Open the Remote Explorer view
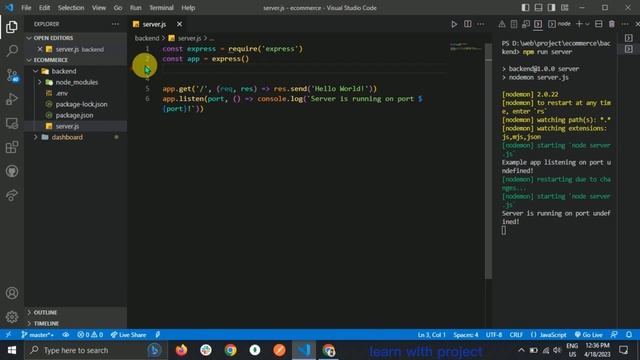This screenshot has width=640, height=360. pyautogui.click(x=12, y=123)
